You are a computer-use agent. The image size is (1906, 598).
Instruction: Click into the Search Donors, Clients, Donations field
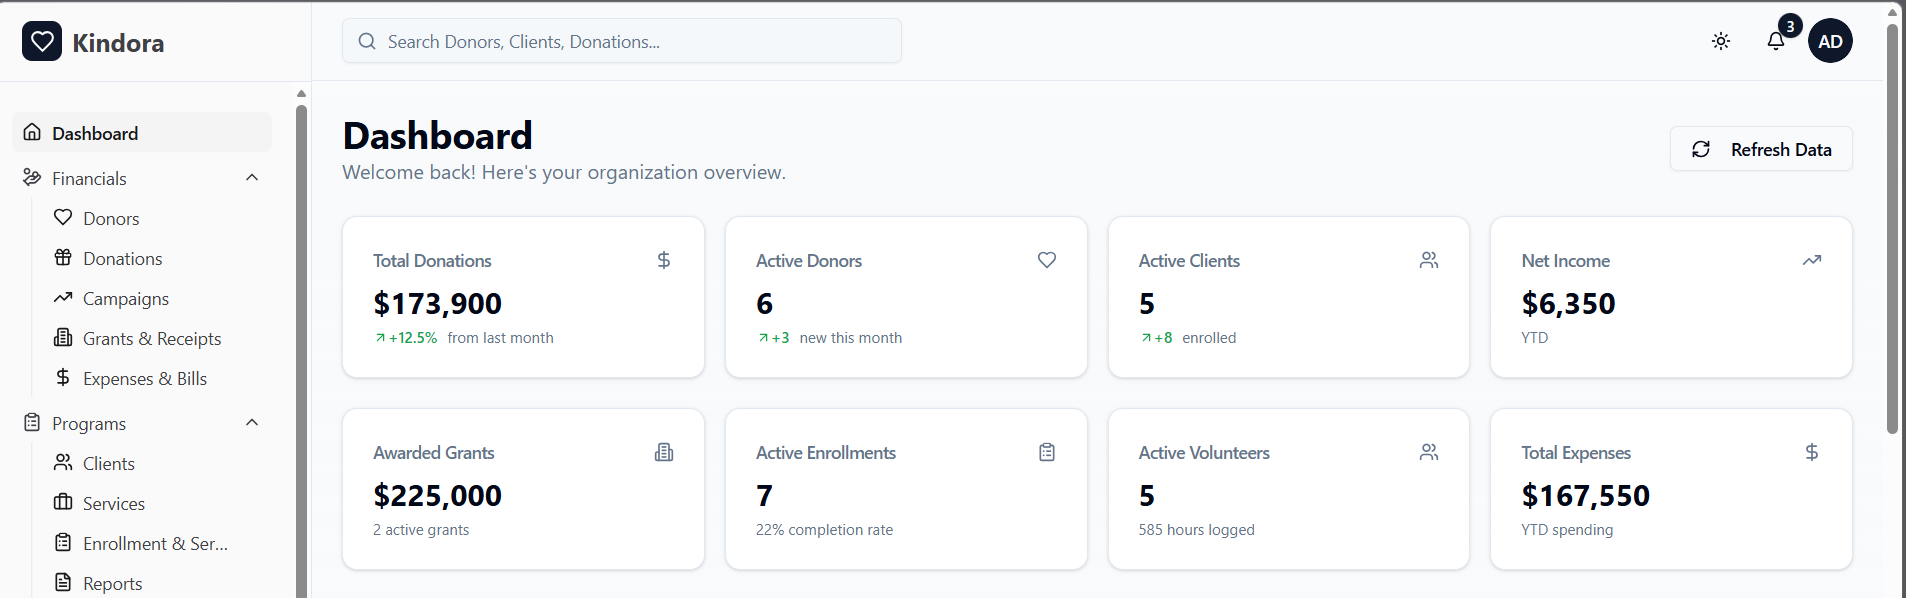622,41
